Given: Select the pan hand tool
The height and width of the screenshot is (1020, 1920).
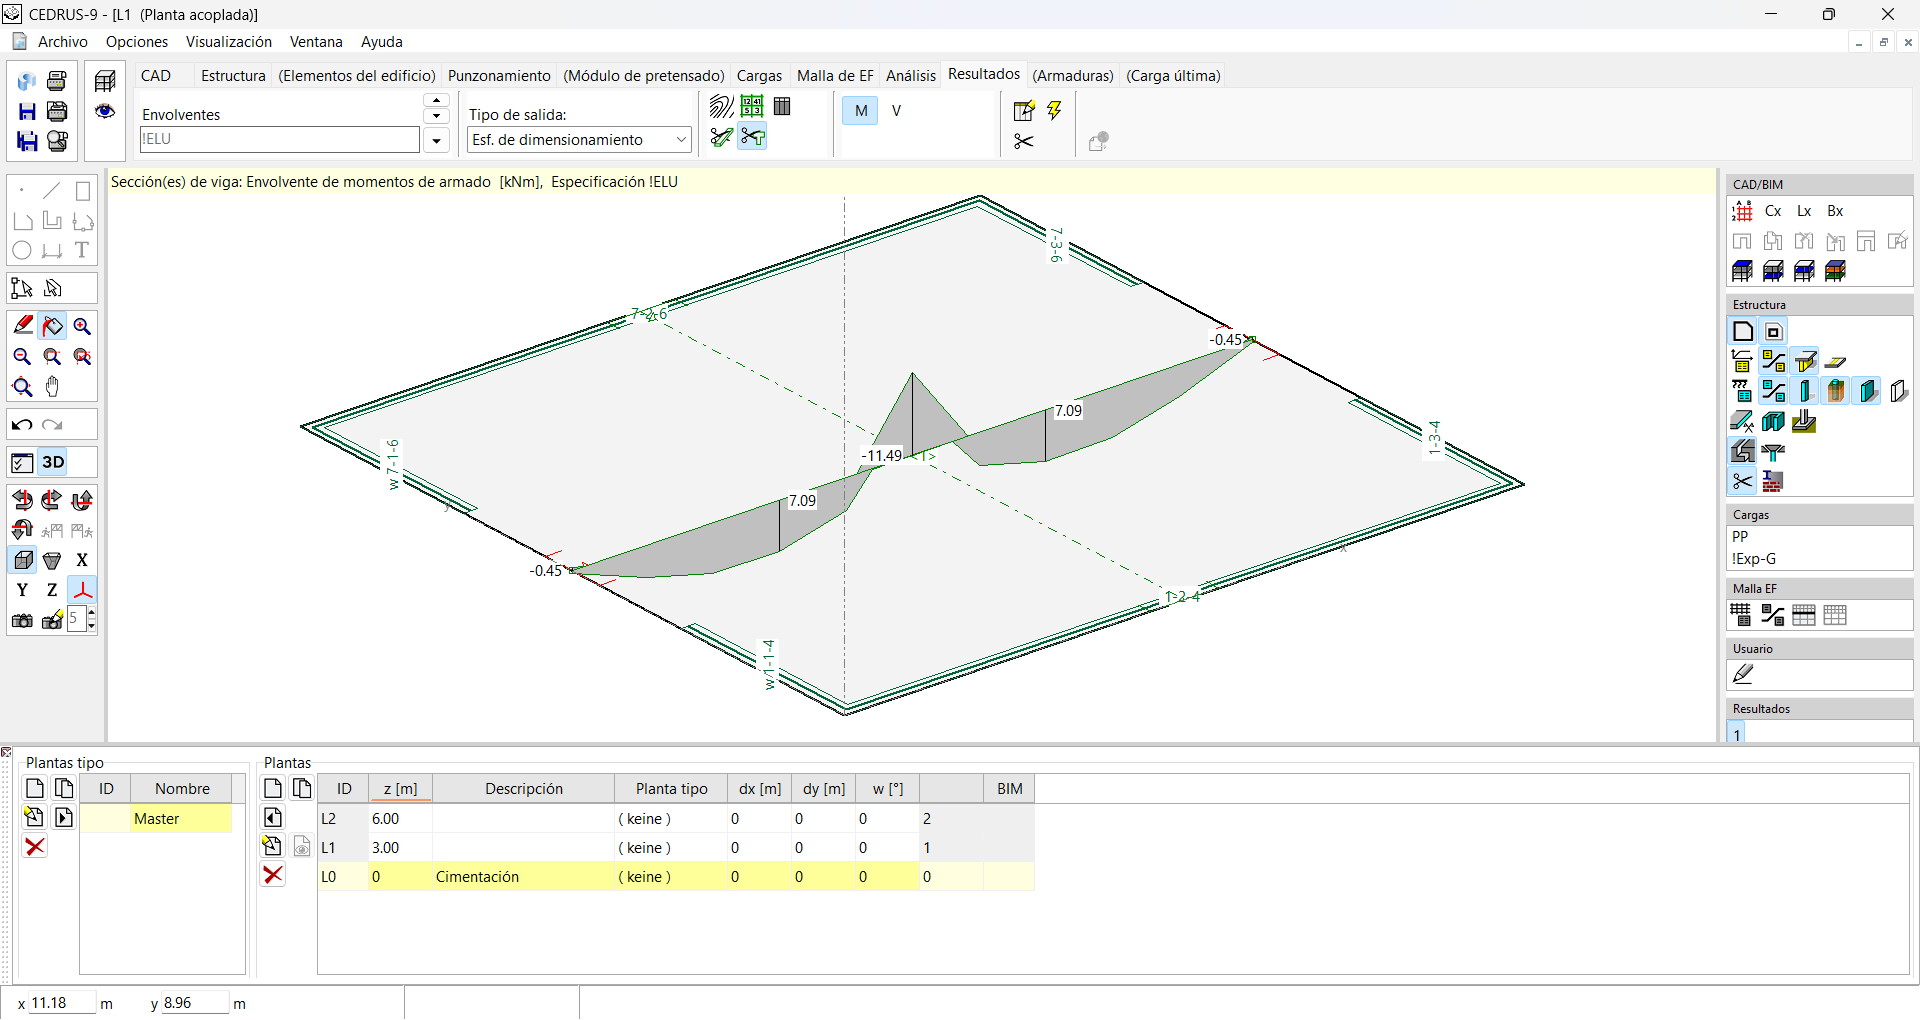Looking at the screenshot, I should [52, 387].
